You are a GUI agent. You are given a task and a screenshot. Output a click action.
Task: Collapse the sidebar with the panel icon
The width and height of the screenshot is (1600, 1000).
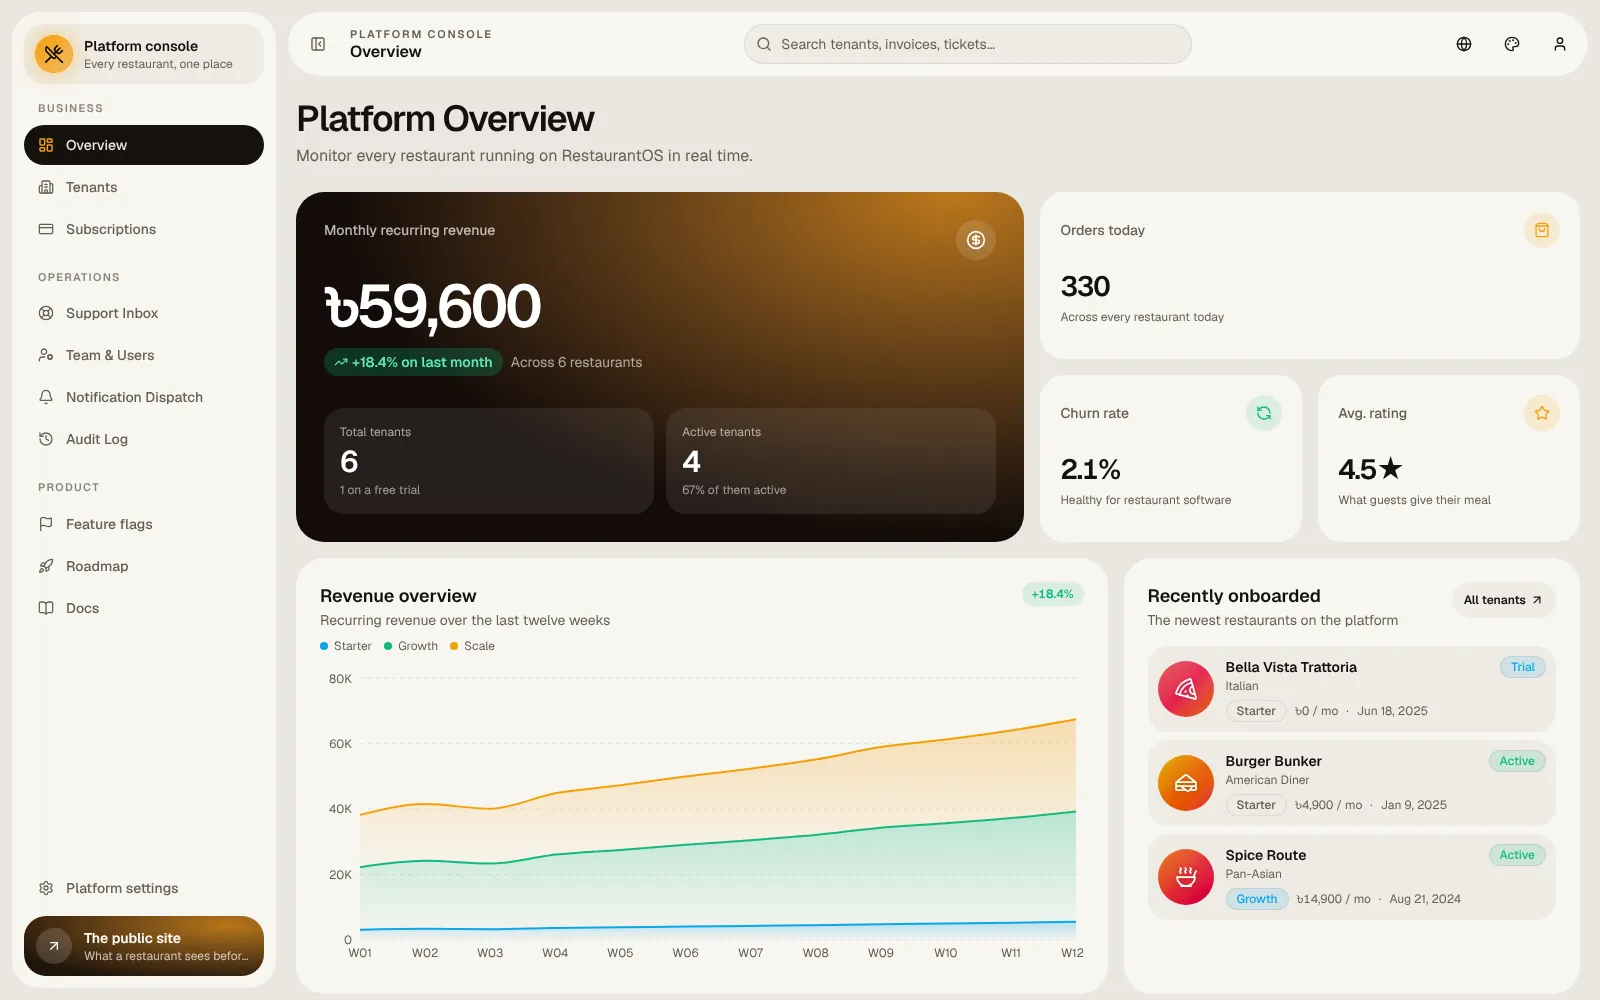click(x=318, y=44)
